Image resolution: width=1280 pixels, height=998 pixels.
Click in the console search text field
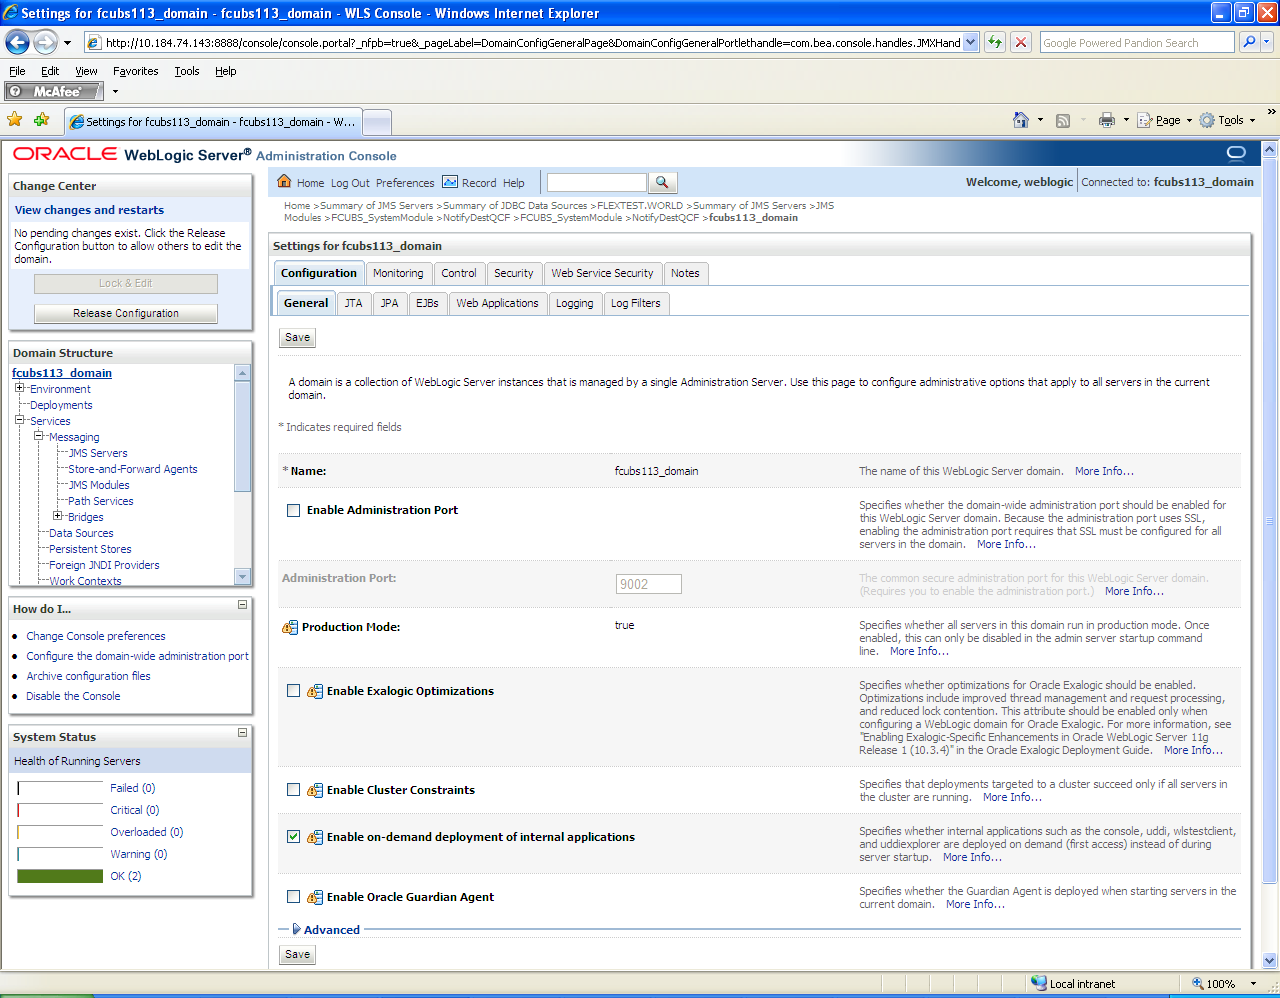[x=597, y=182]
